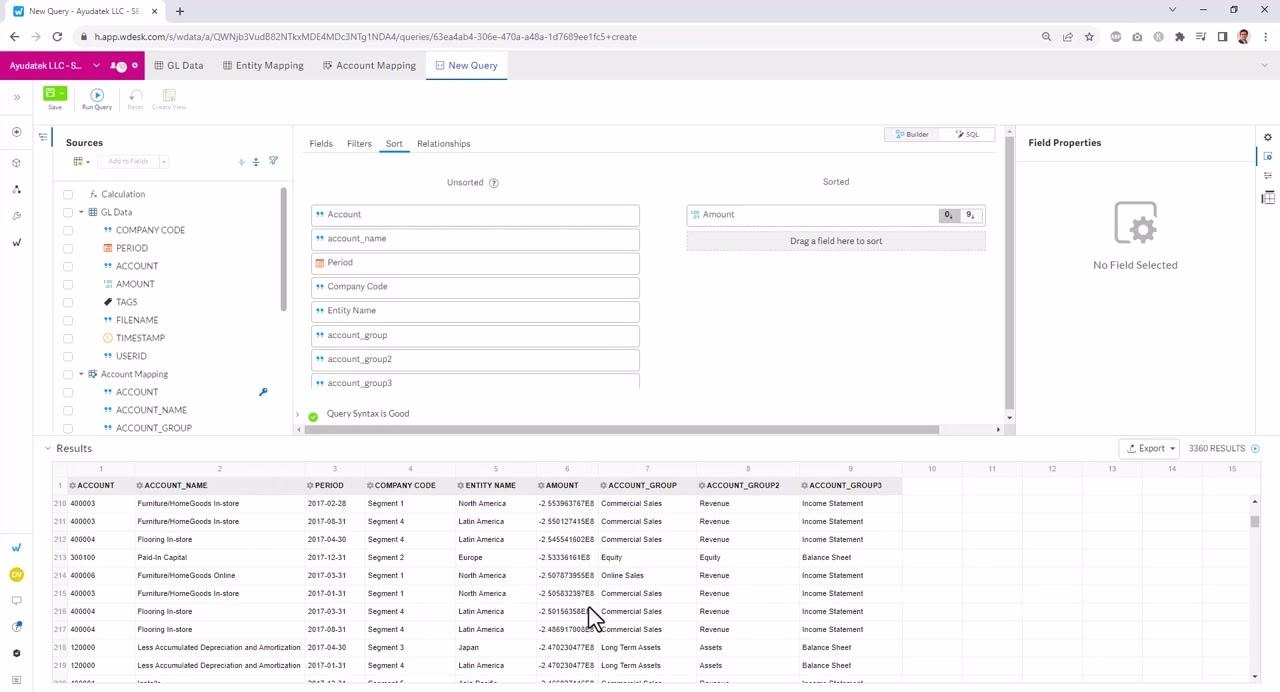Open the ENTITY NAME column gear
Screen dimensions: 1280x692
pos(461,486)
